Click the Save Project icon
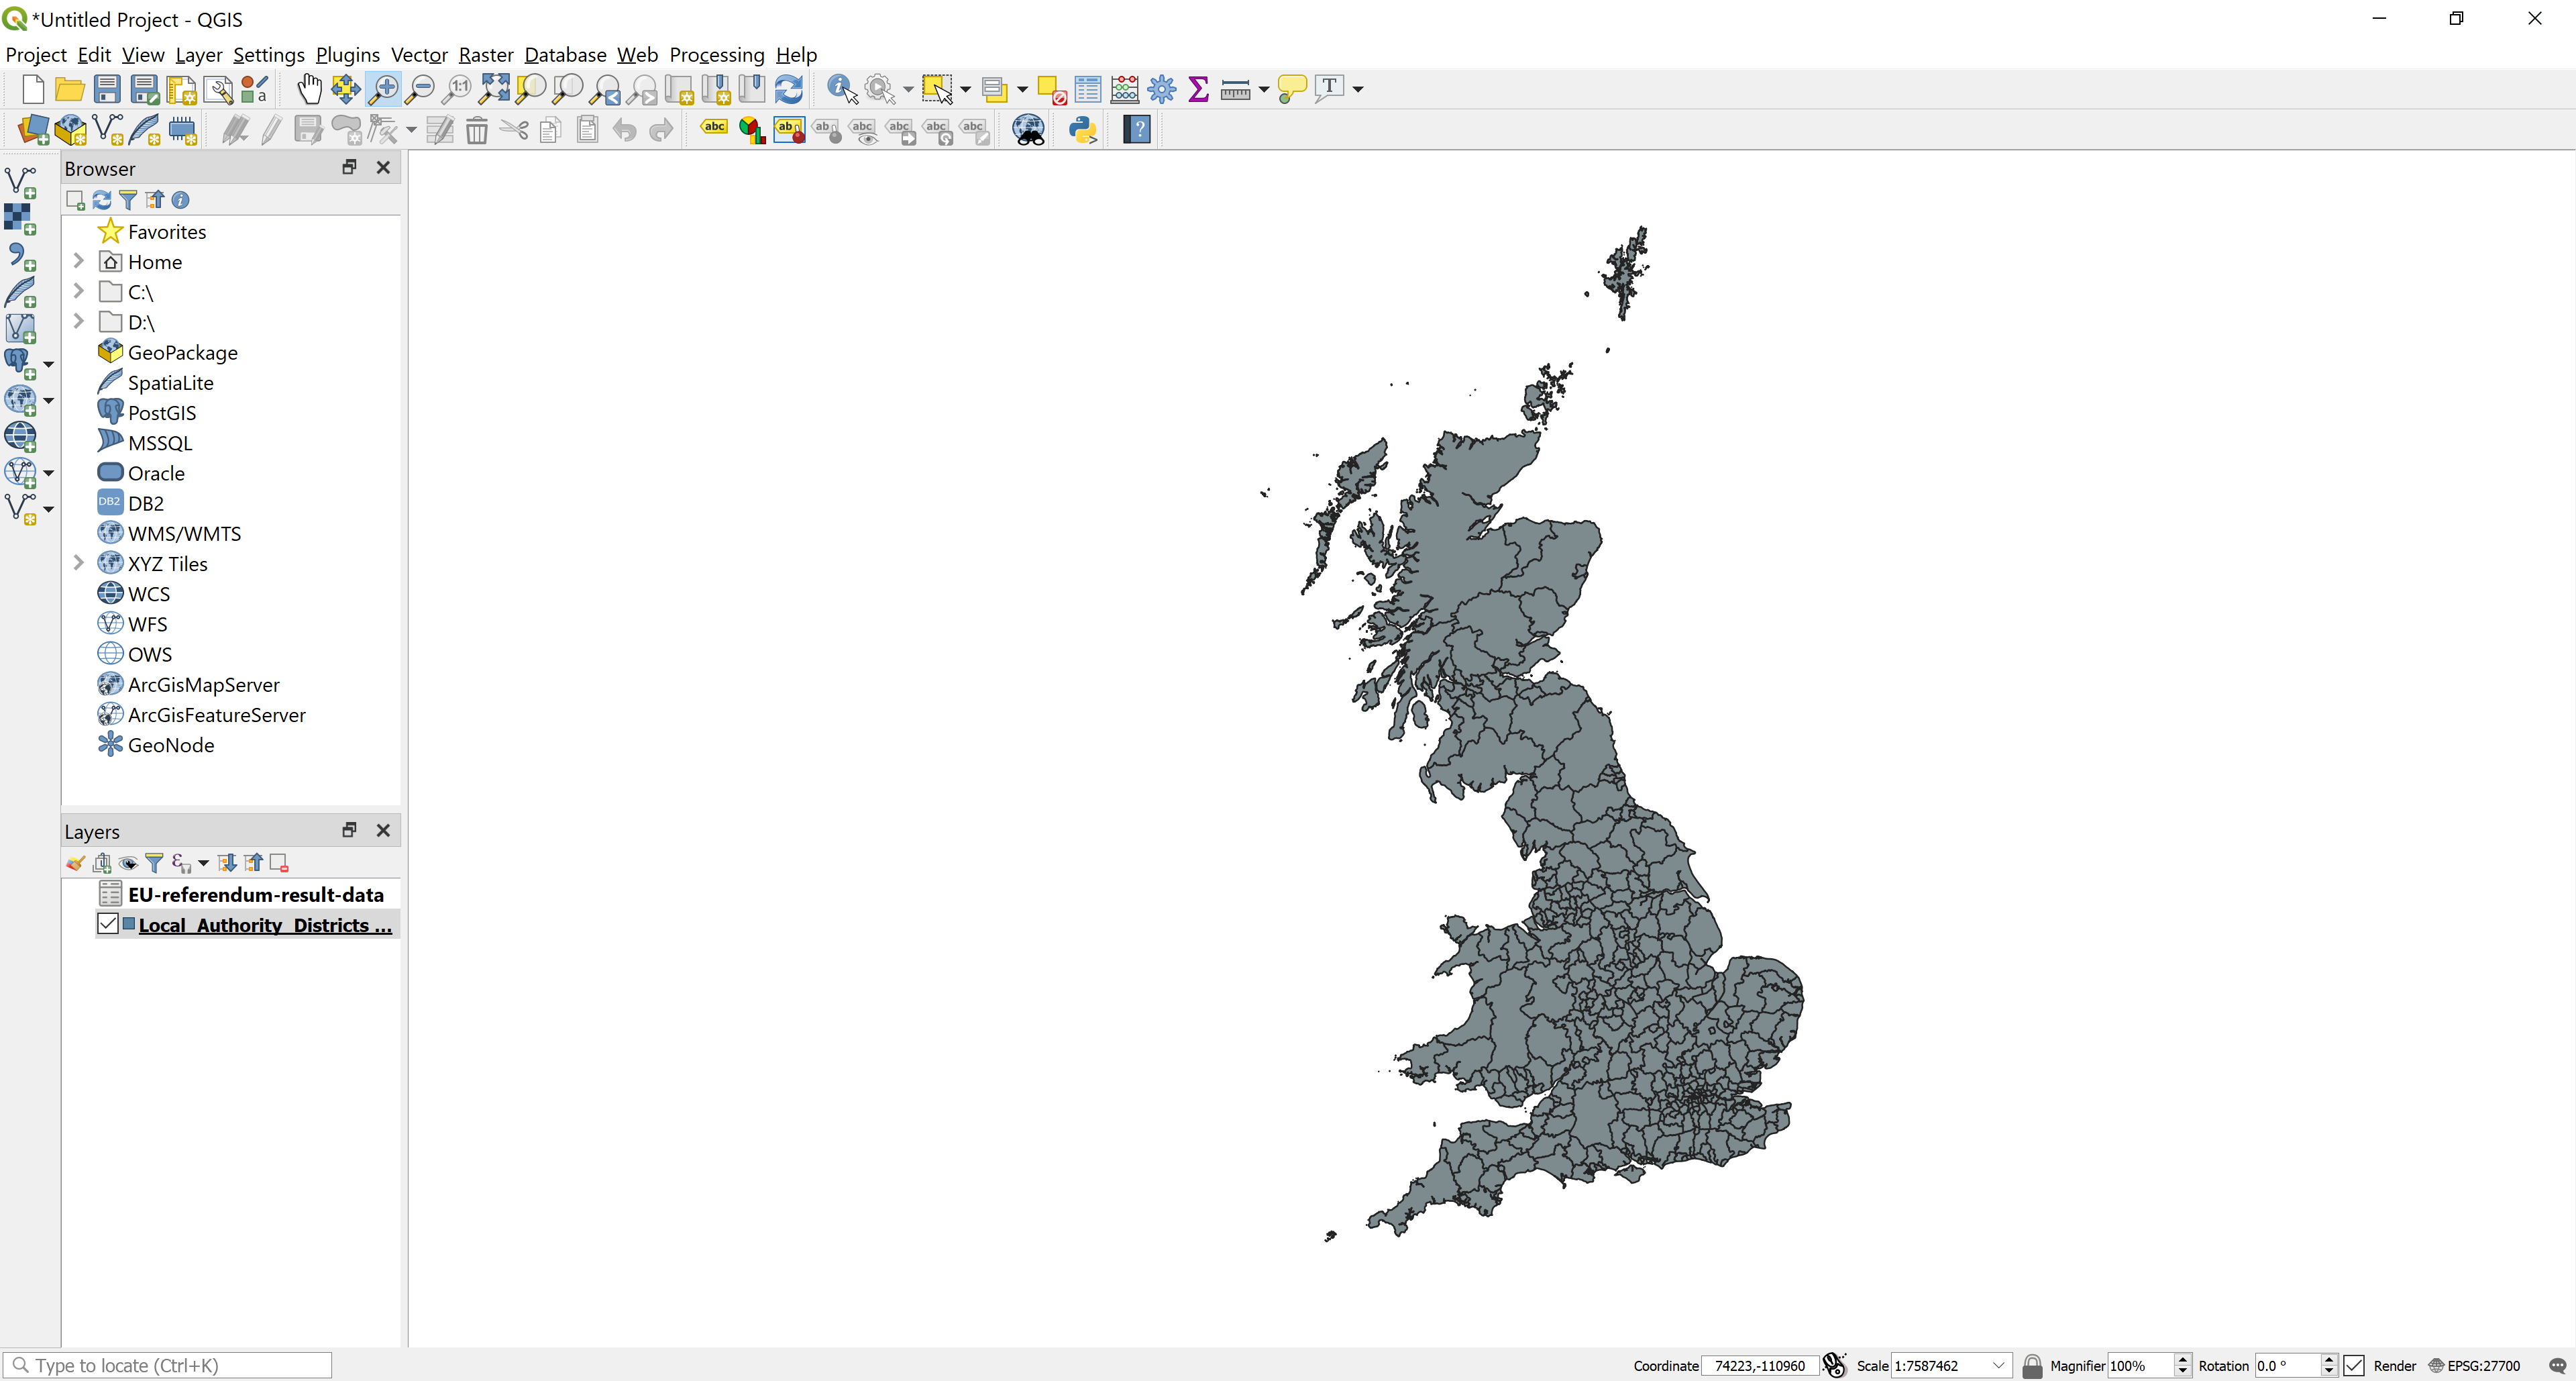 [107, 89]
